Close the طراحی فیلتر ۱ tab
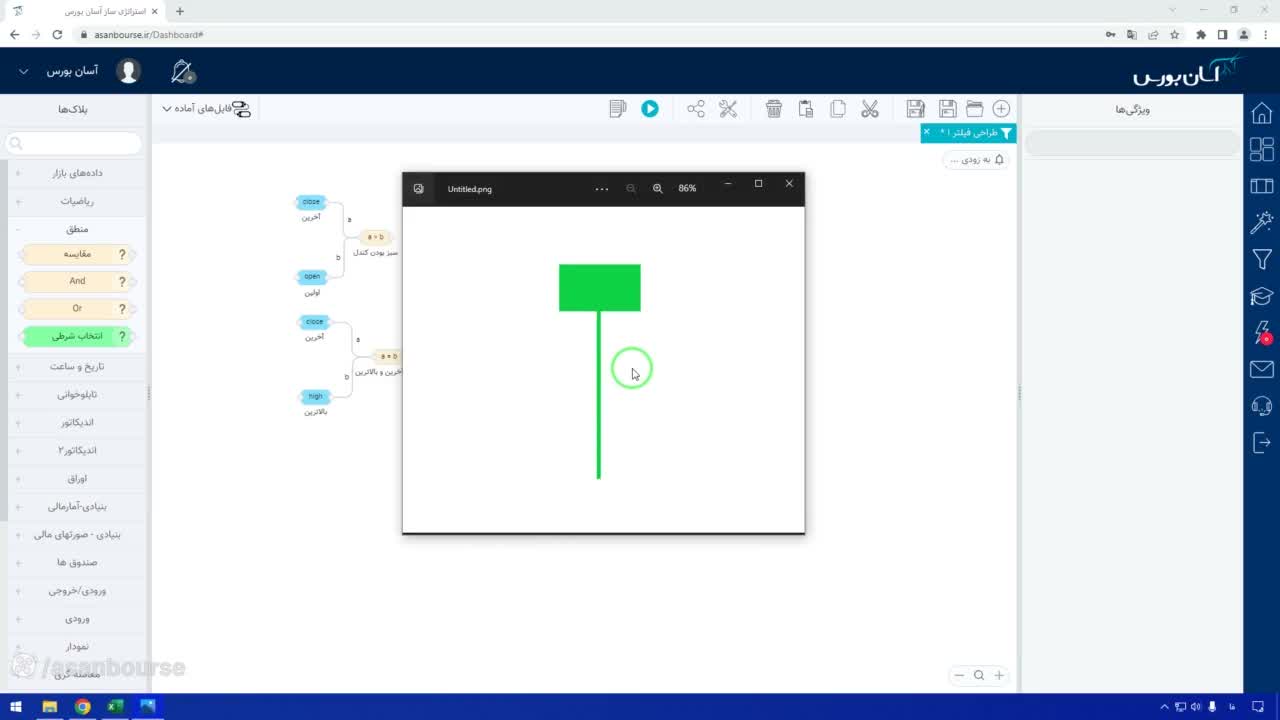 click(926, 132)
